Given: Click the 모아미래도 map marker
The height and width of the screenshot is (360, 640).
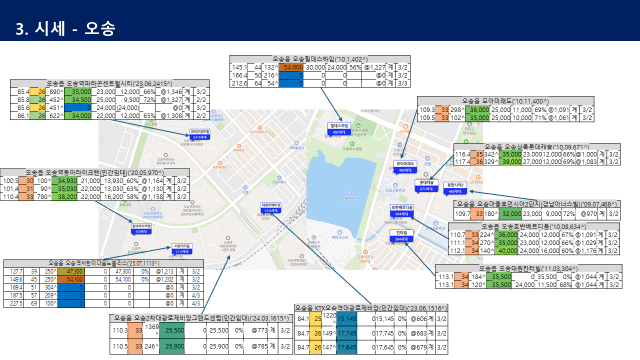Looking at the screenshot, I should (x=405, y=167).
